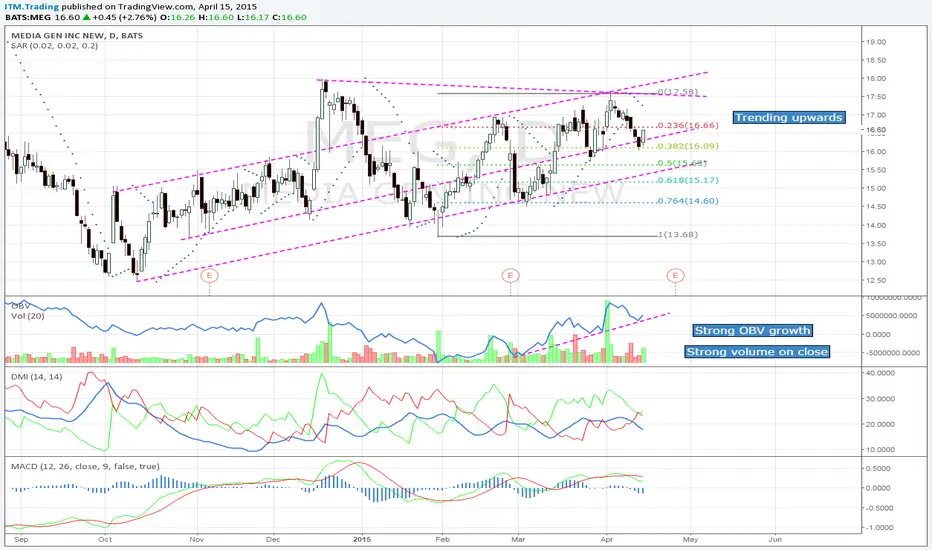Click the MEDIA GEN INC NEW, D, BATS title
Screen dimensions: 932x550
(77, 36)
